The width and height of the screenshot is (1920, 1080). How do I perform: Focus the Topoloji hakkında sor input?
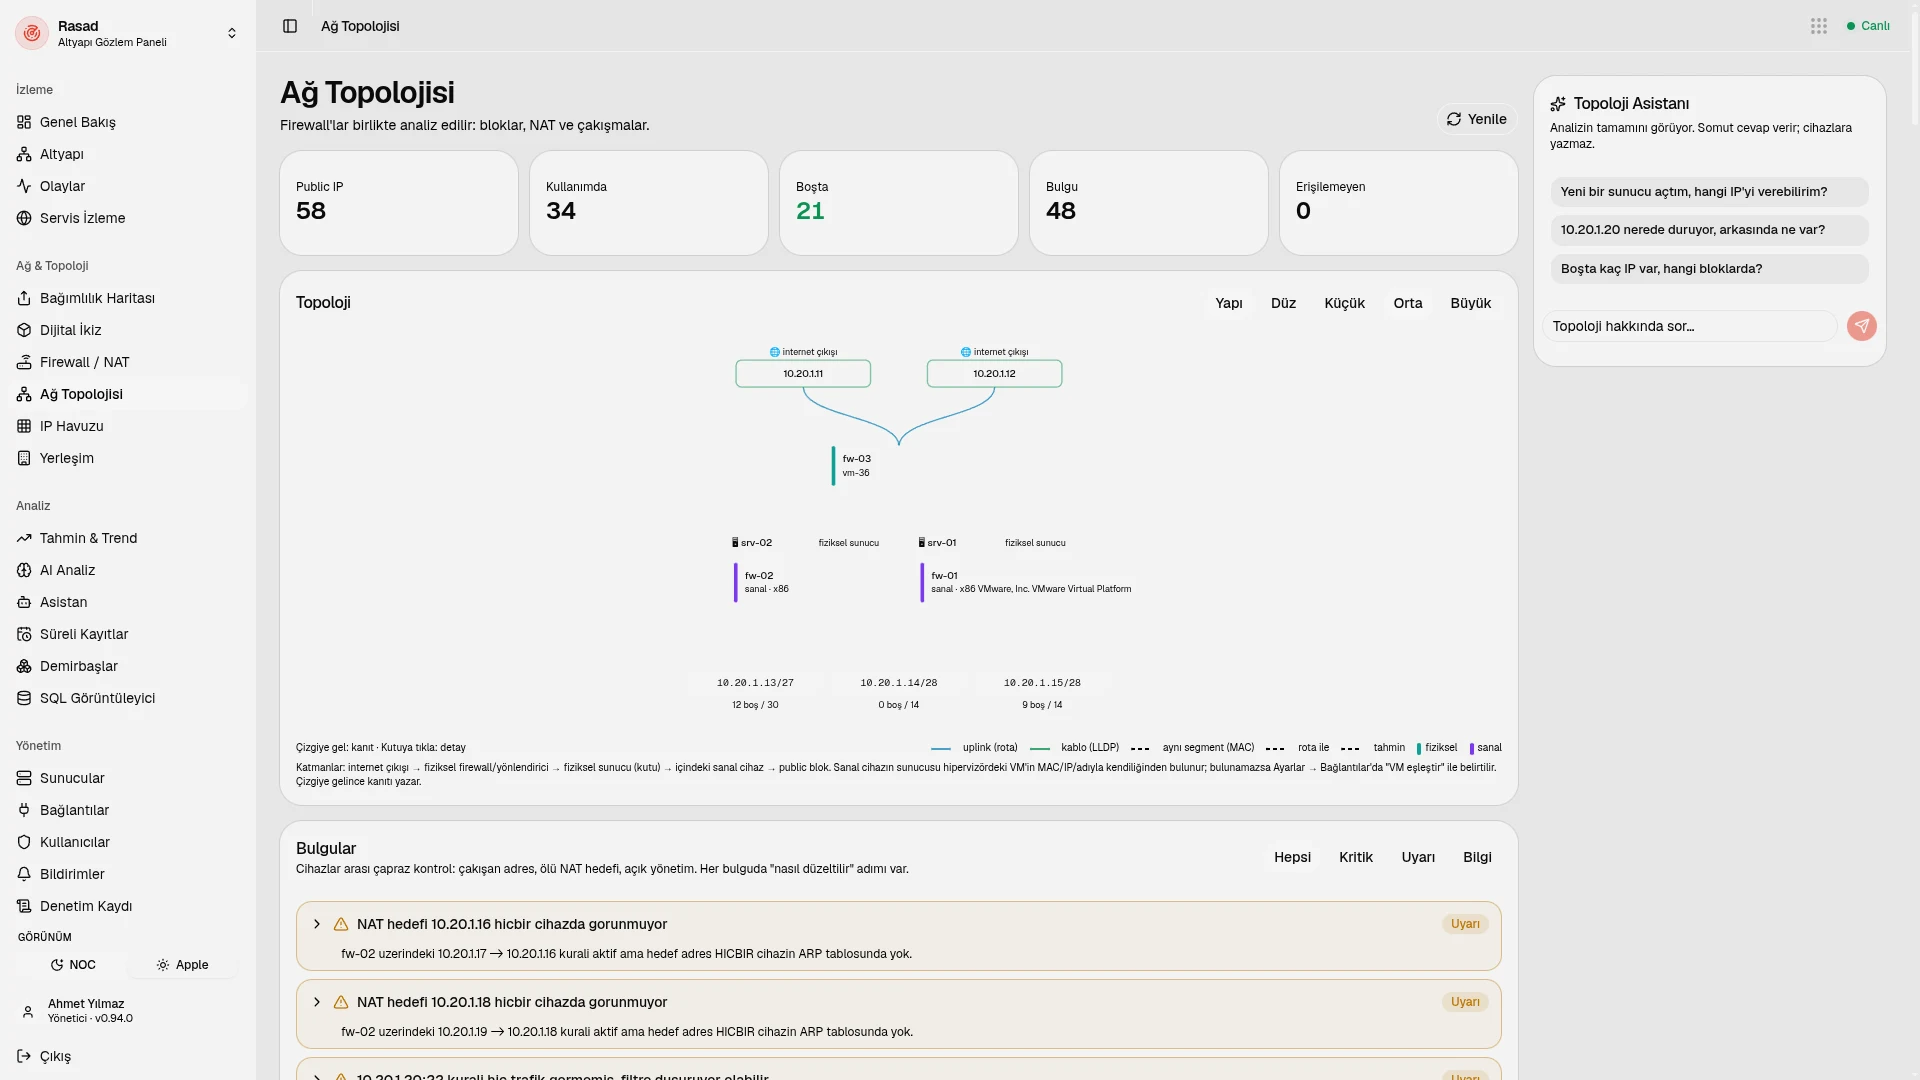tap(1690, 326)
